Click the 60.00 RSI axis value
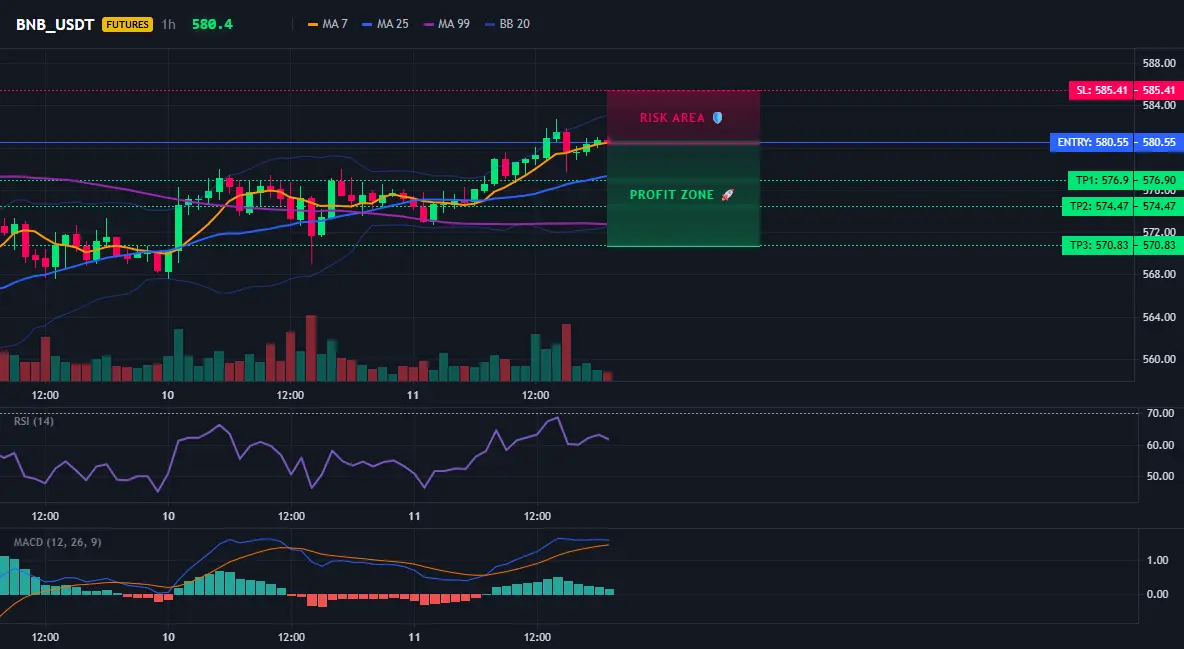This screenshot has height=649, width=1184. click(1161, 446)
